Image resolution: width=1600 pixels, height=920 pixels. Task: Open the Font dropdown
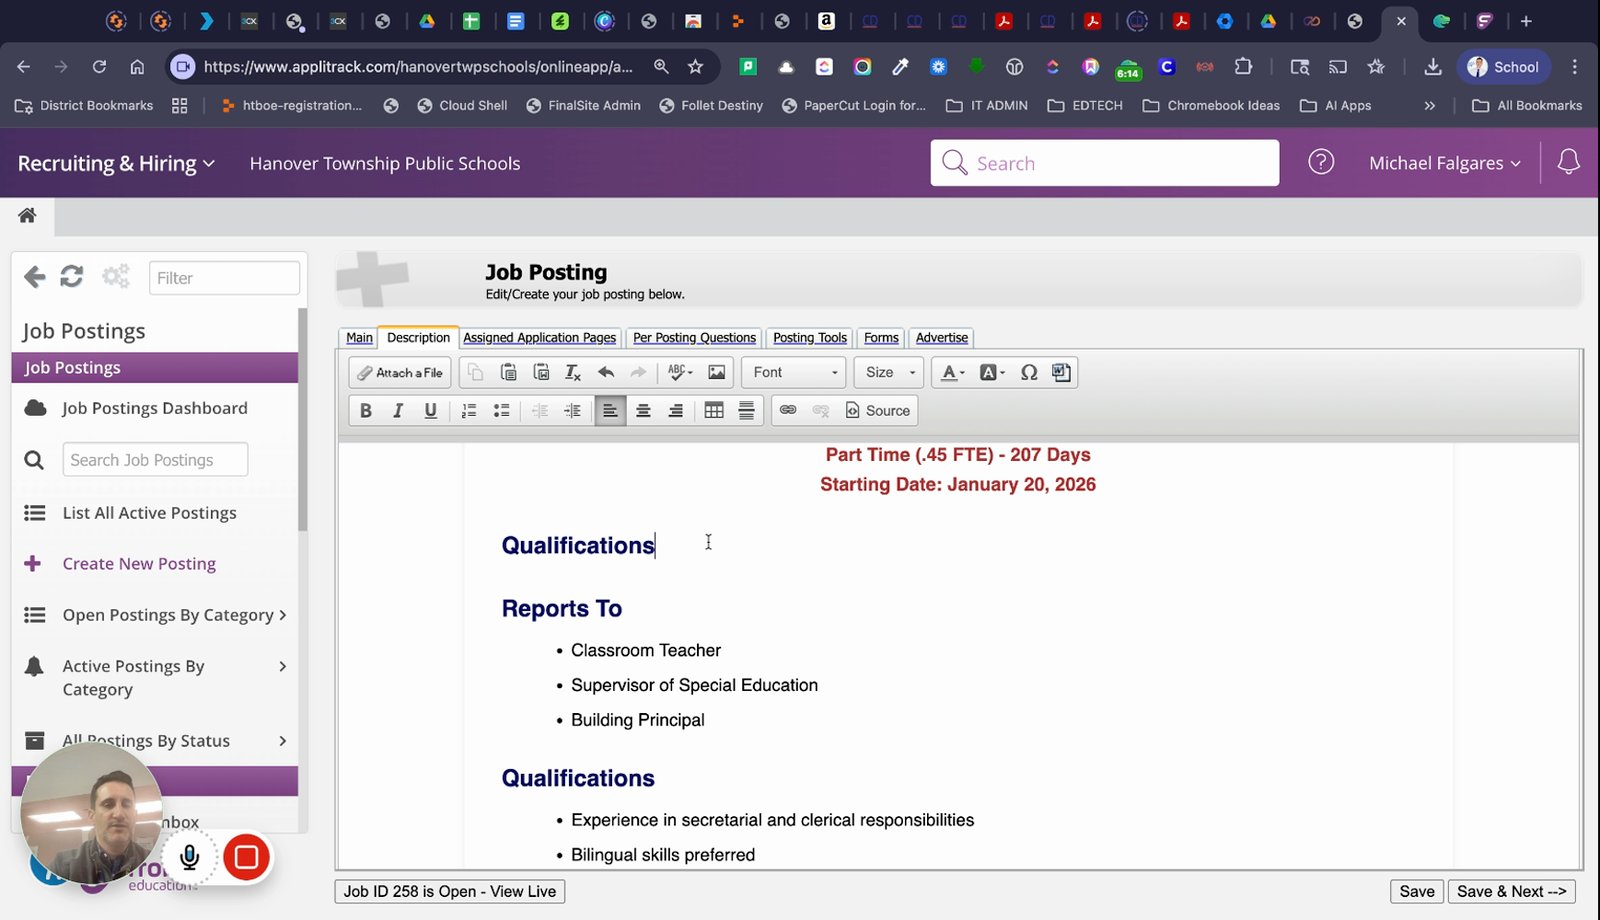794,372
